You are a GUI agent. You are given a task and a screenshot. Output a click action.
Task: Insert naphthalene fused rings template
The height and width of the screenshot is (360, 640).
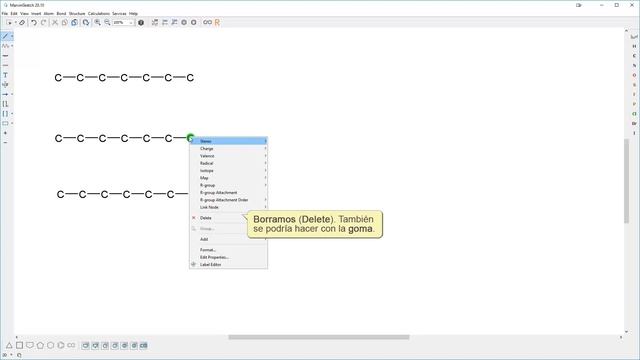coord(71,345)
